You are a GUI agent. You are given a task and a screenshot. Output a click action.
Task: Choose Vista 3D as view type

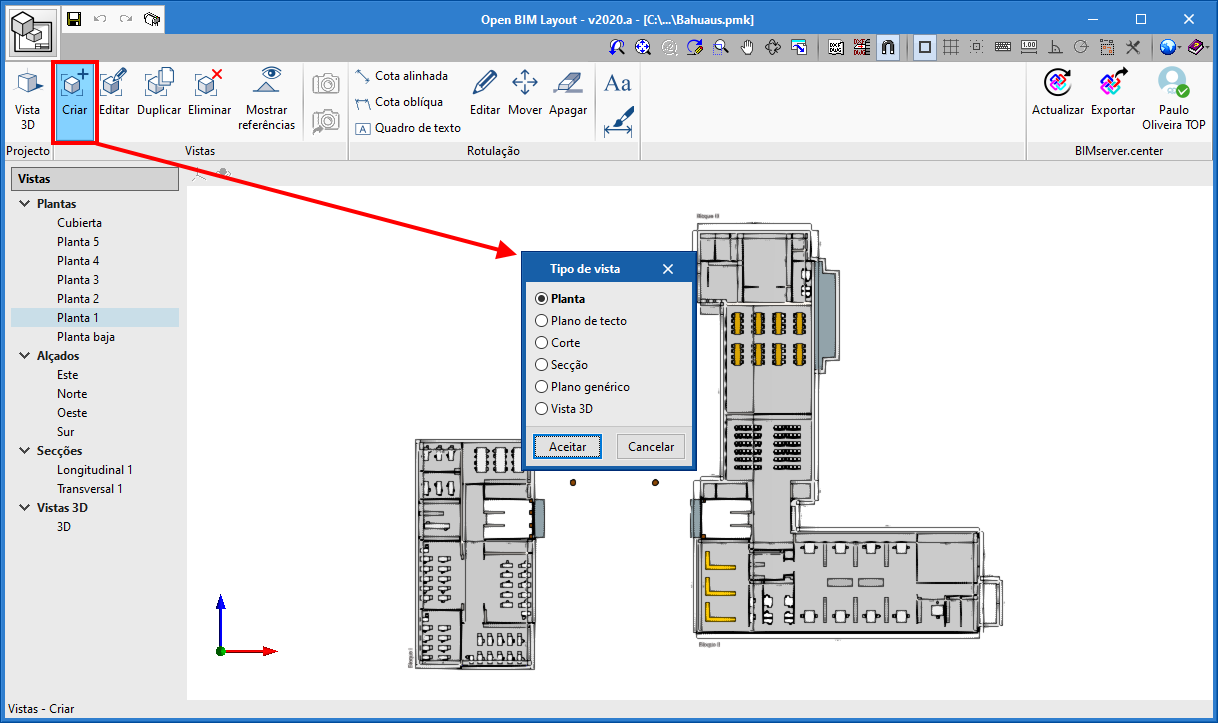[x=541, y=408]
